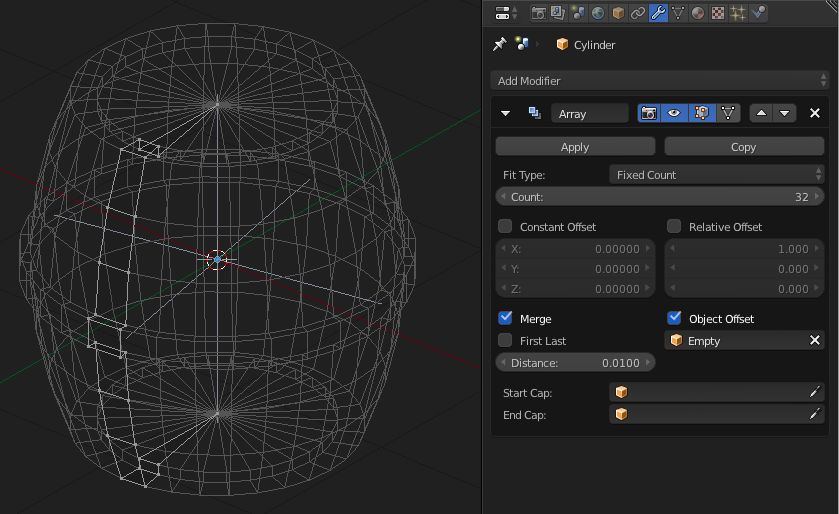This screenshot has width=839, height=514.
Task: Open the Constraints properties tab
Action: point(638,13)
